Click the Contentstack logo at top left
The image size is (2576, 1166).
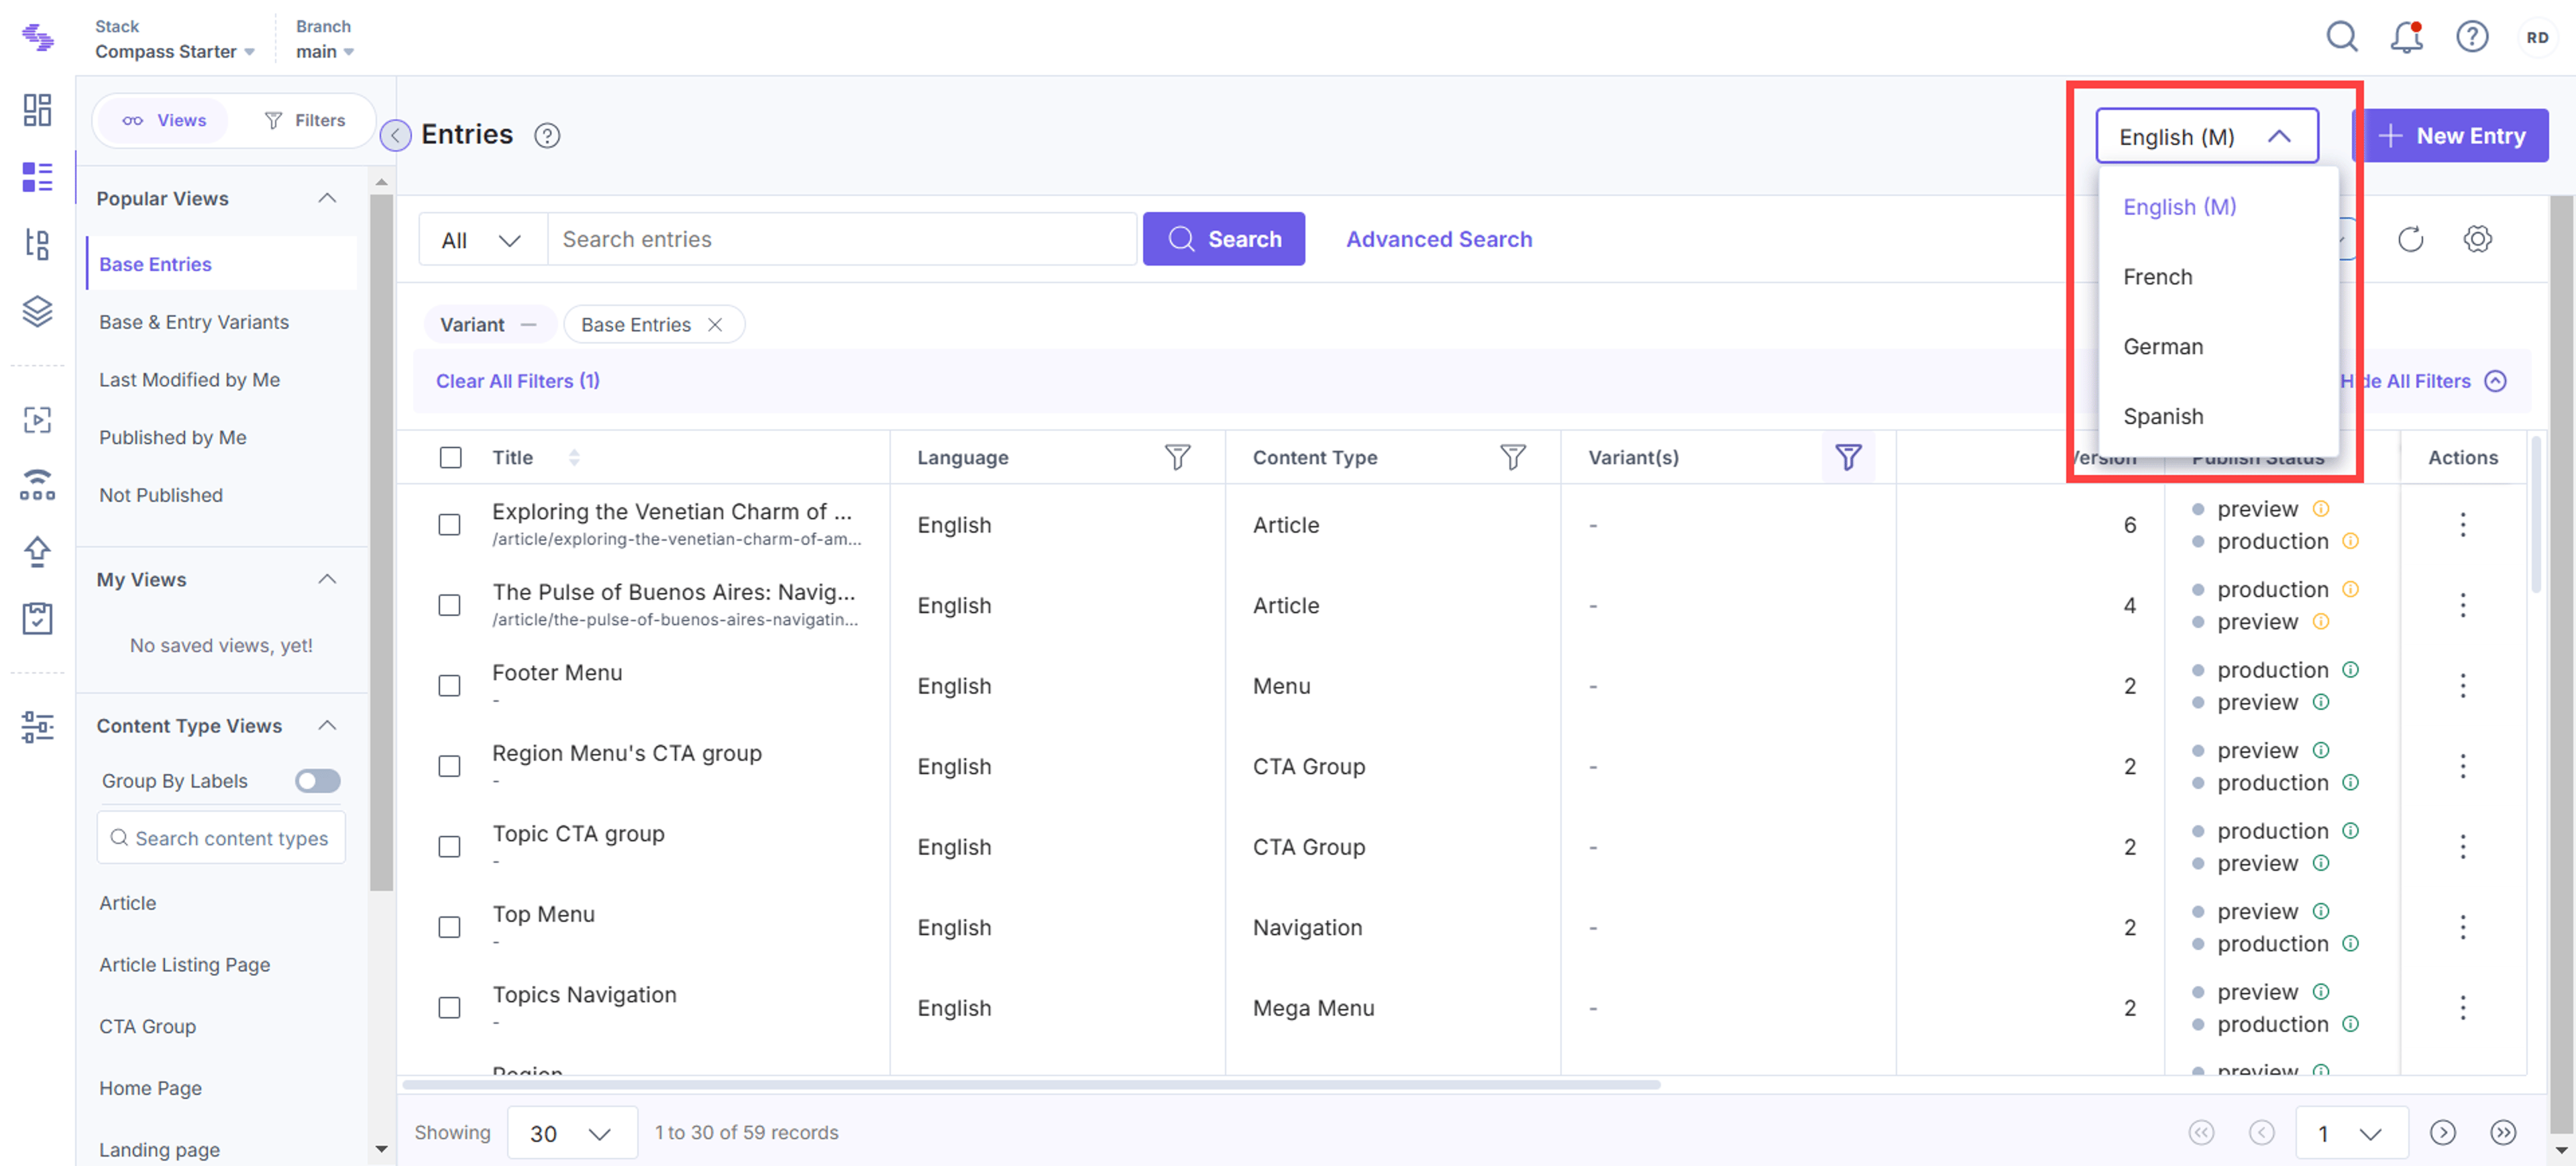[37, 37]
